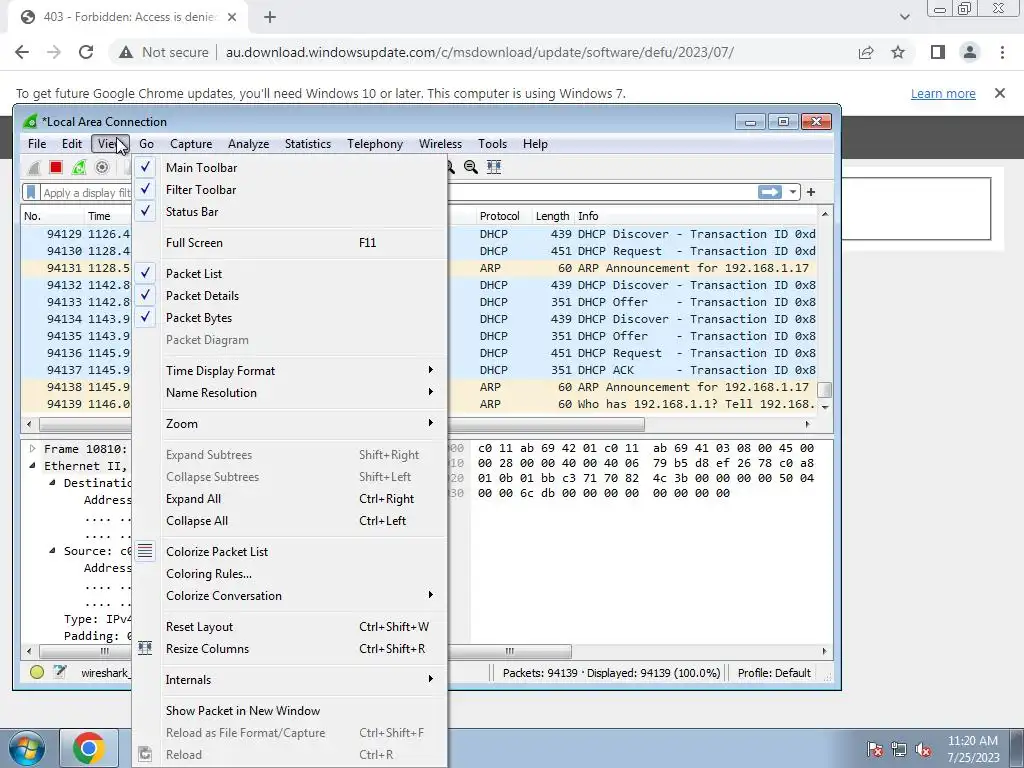1024x768 pixels.
Task: Choose Expand All in the View menu
Action: (x=290, y=498)
